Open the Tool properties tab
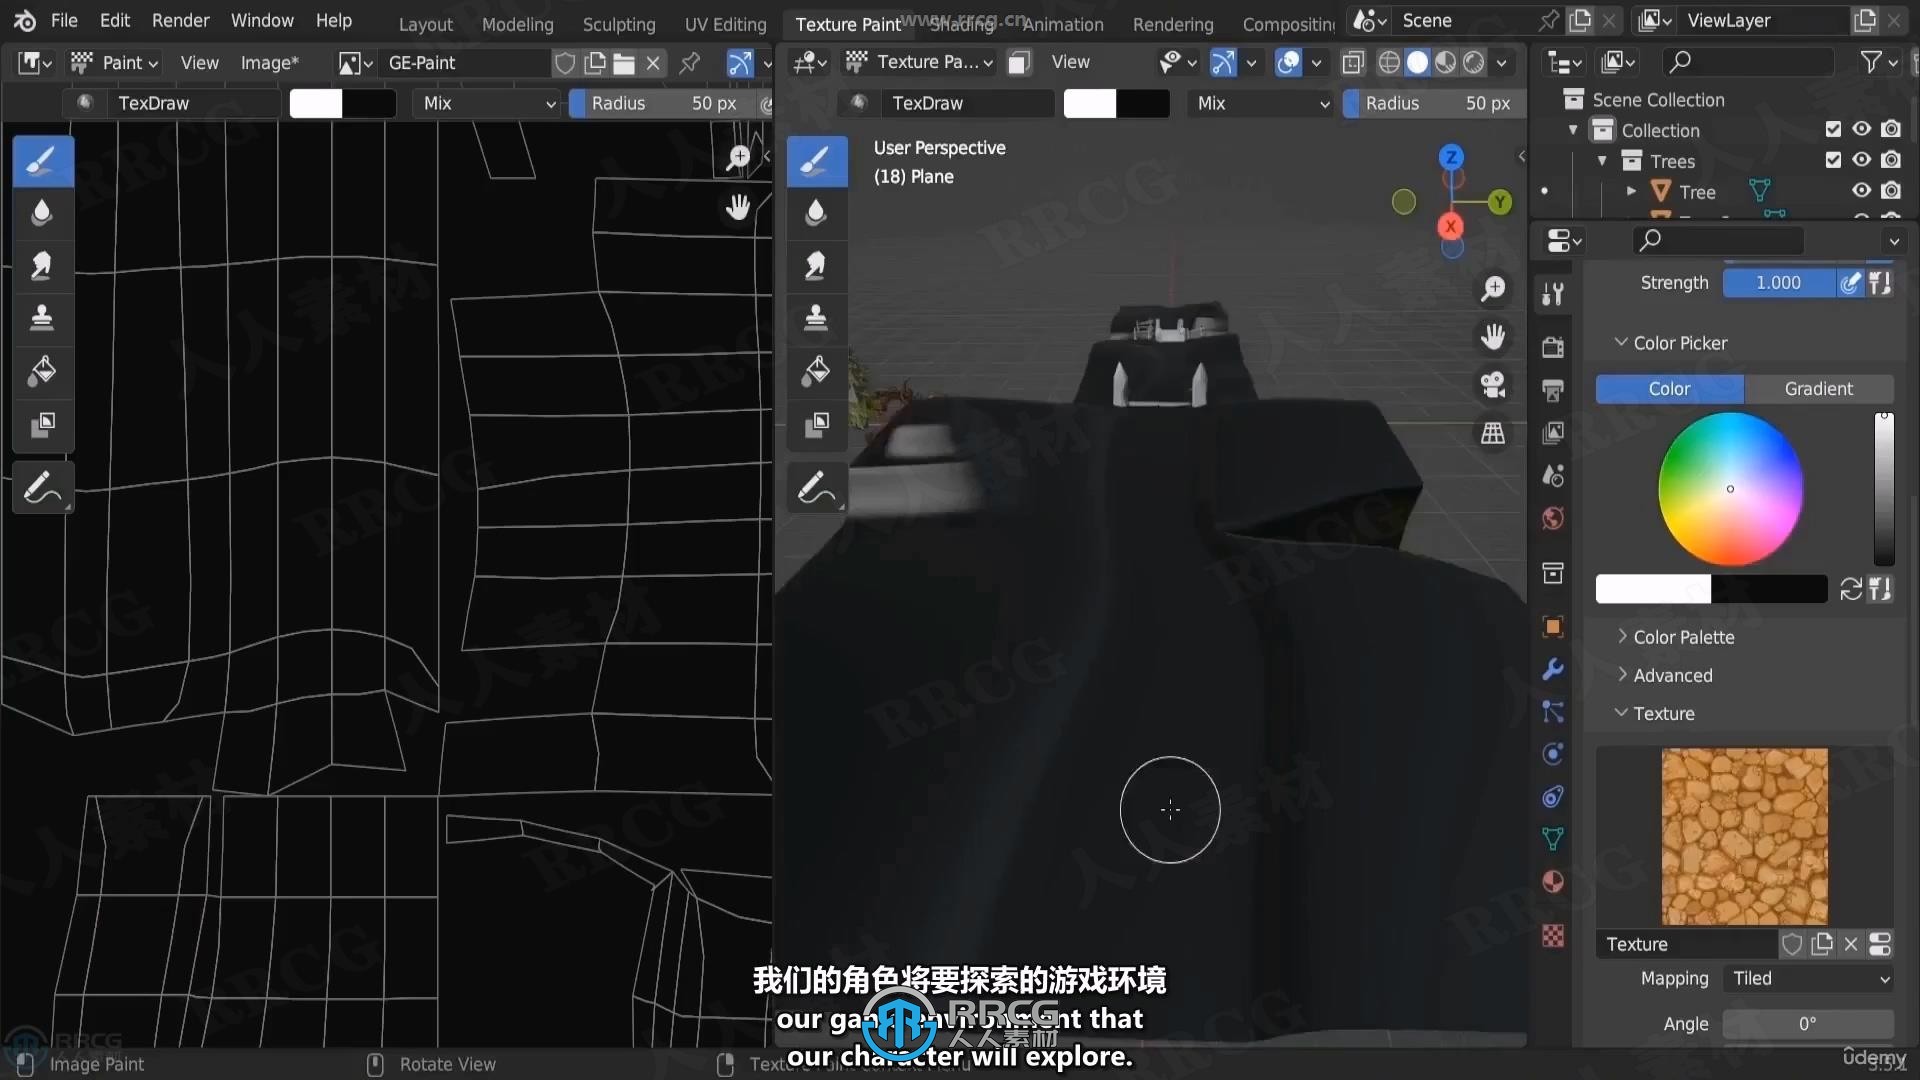 [x=1553, y=294]
